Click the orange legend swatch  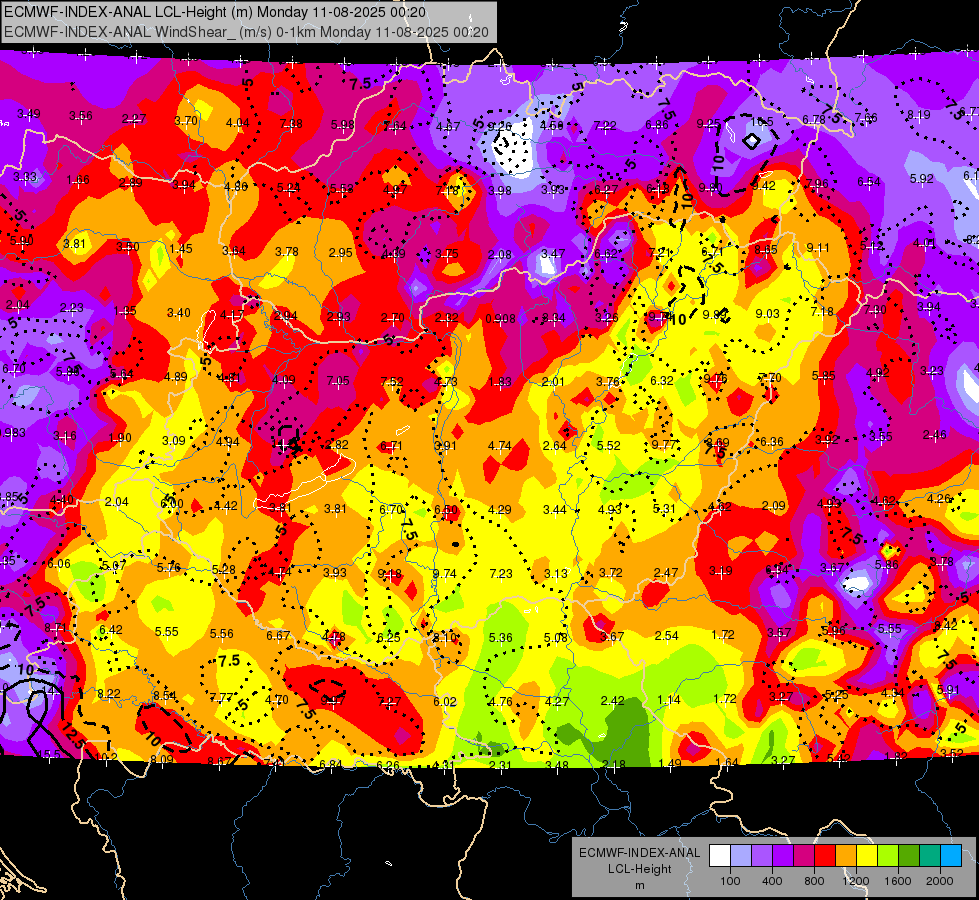pos(846,856)
